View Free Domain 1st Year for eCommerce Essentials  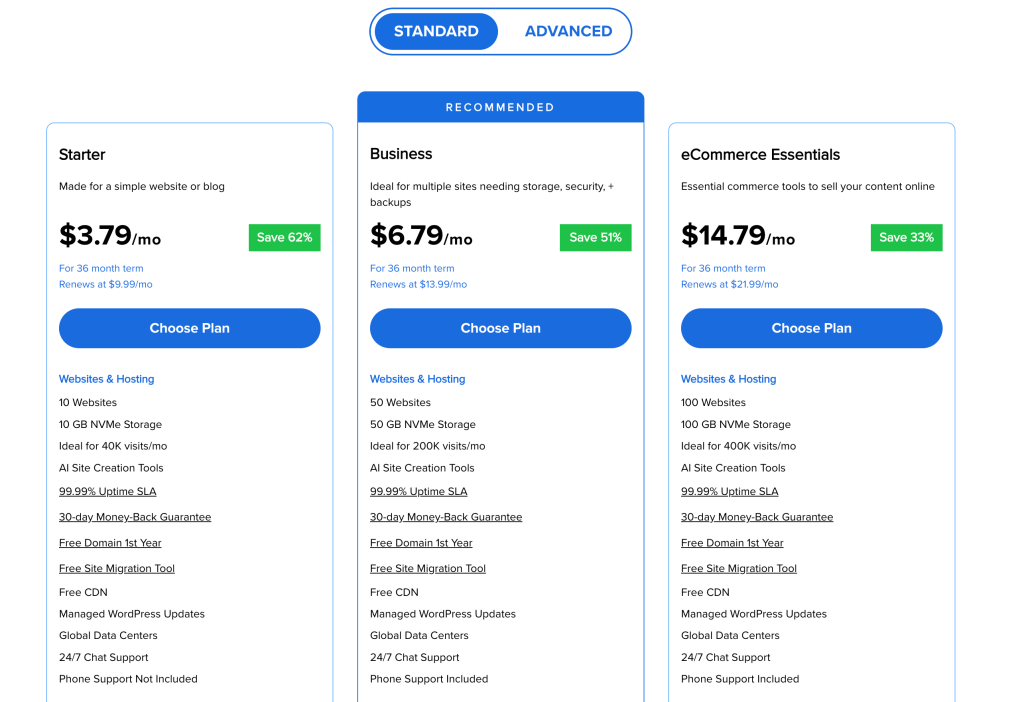click(732, 542)
